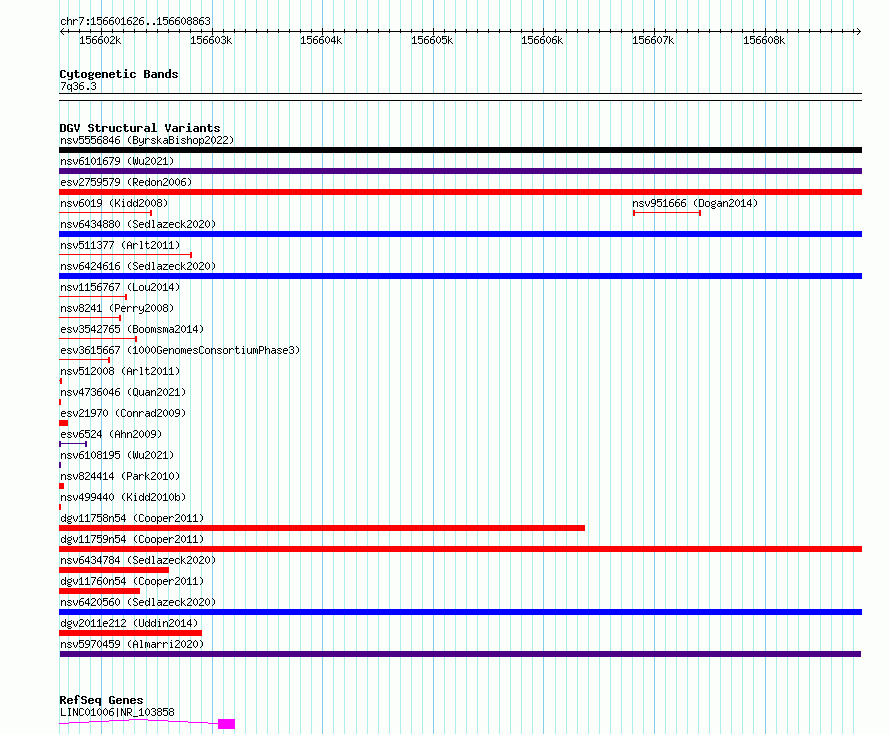Open dgv11758n54 (Cooper2011) variant label

(x=132, y=518)
